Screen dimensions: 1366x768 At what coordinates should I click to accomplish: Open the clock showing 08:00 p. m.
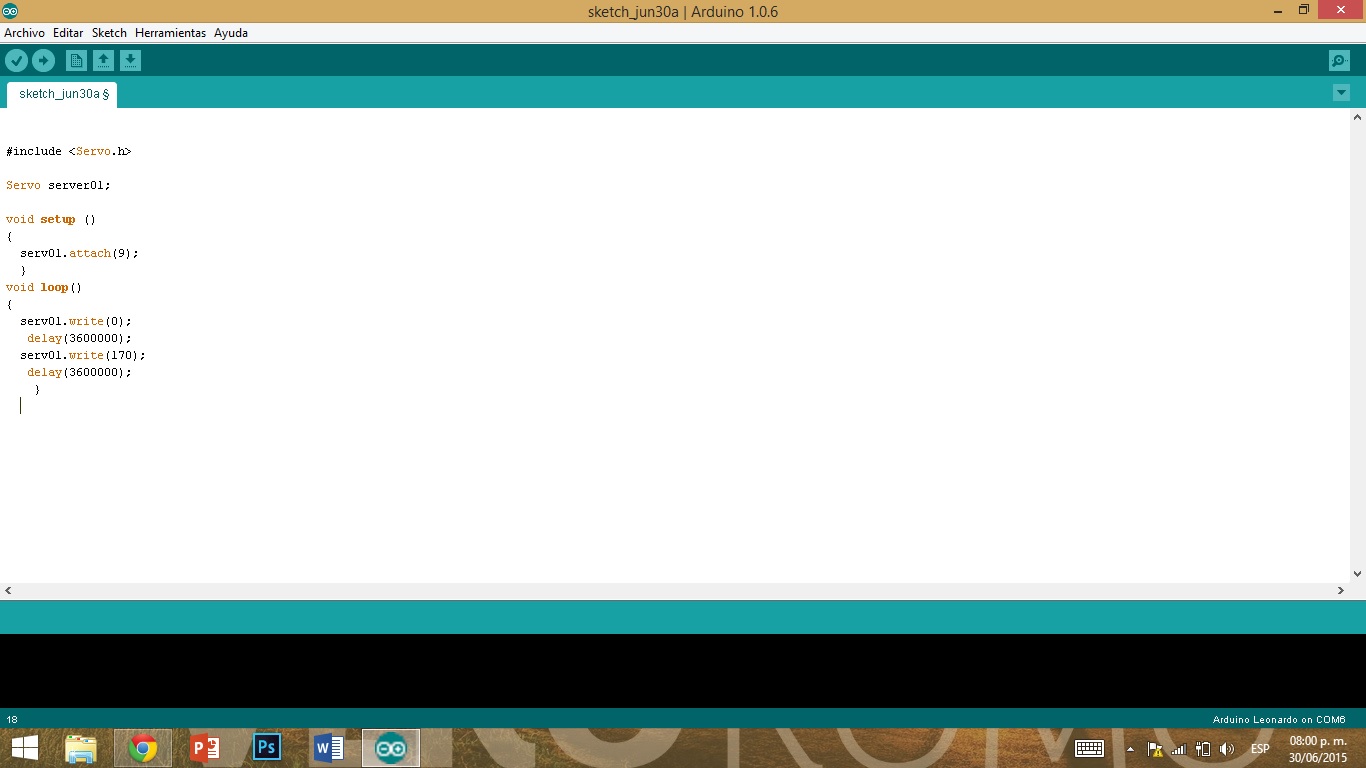click(1318, 749)
